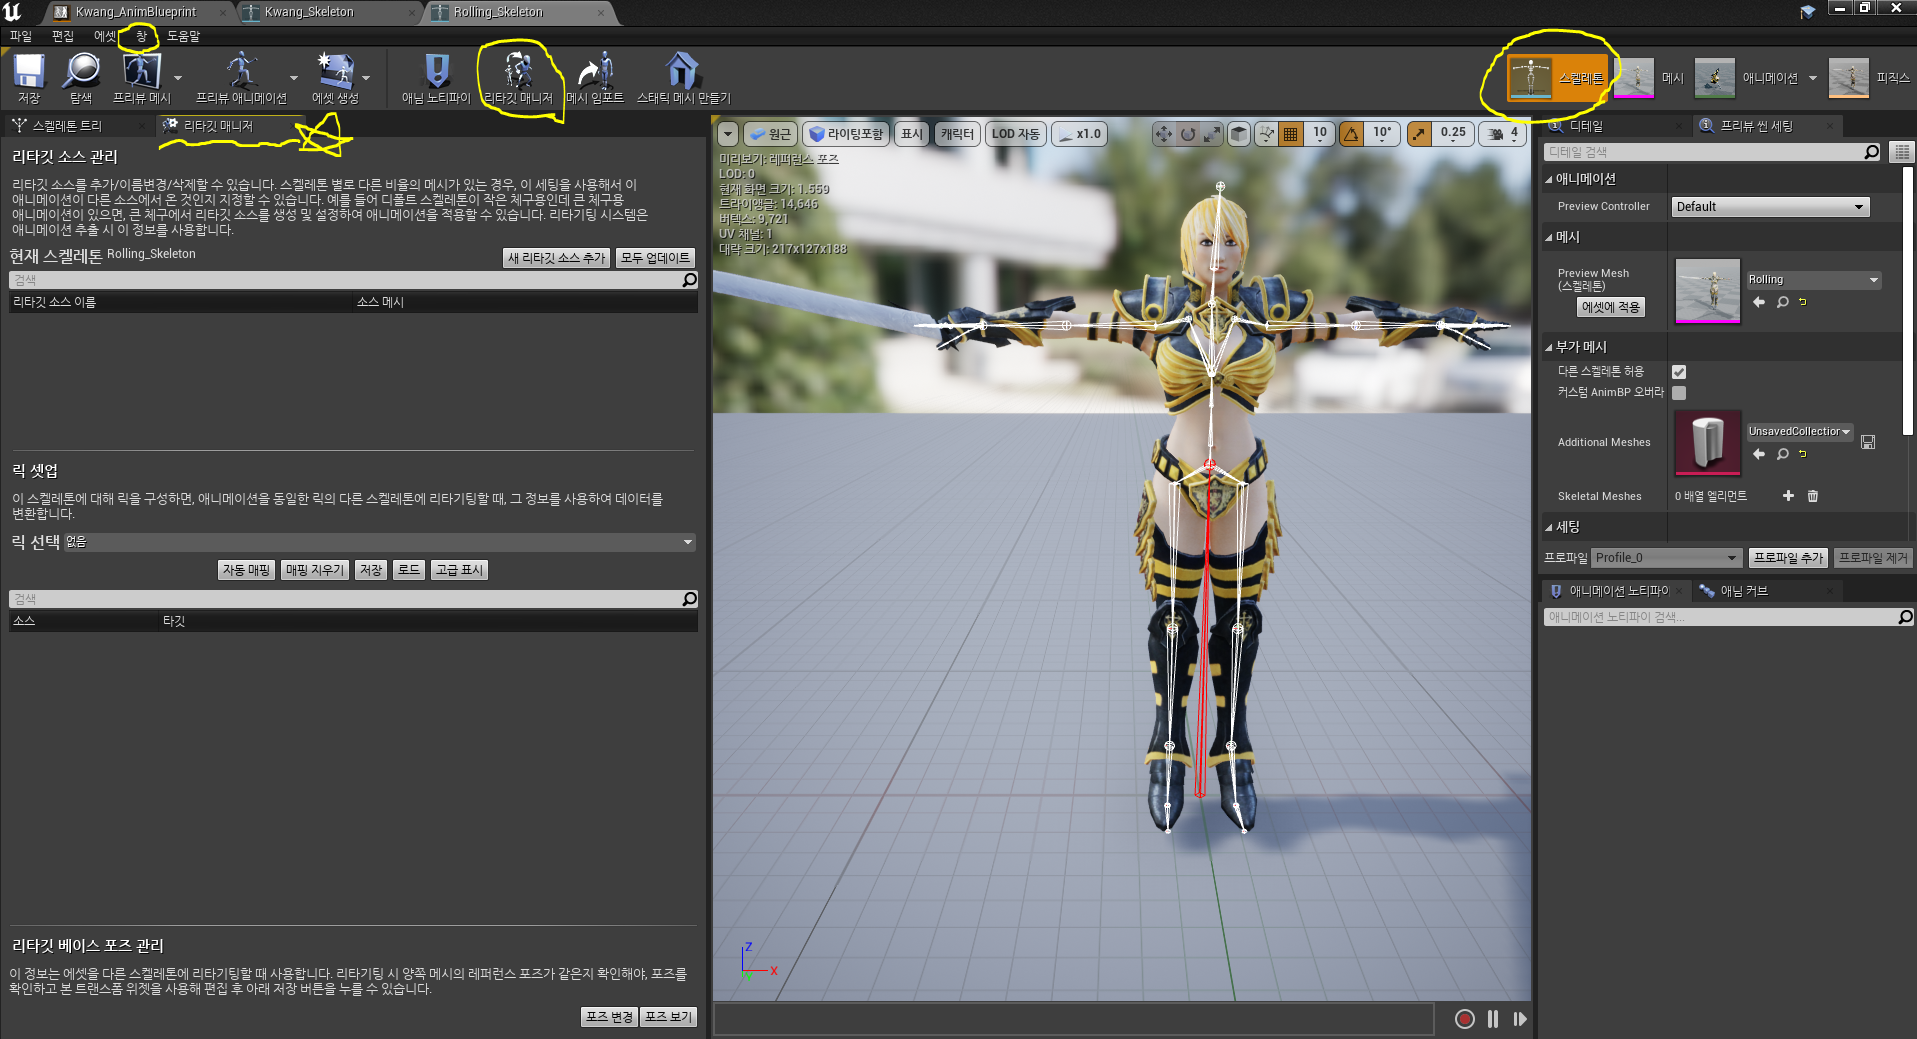The height and width of the screenshot is (1039, 1917).
Task: Open the UnsavedCollection dropdown
Action: click(x=1799, y=432)
